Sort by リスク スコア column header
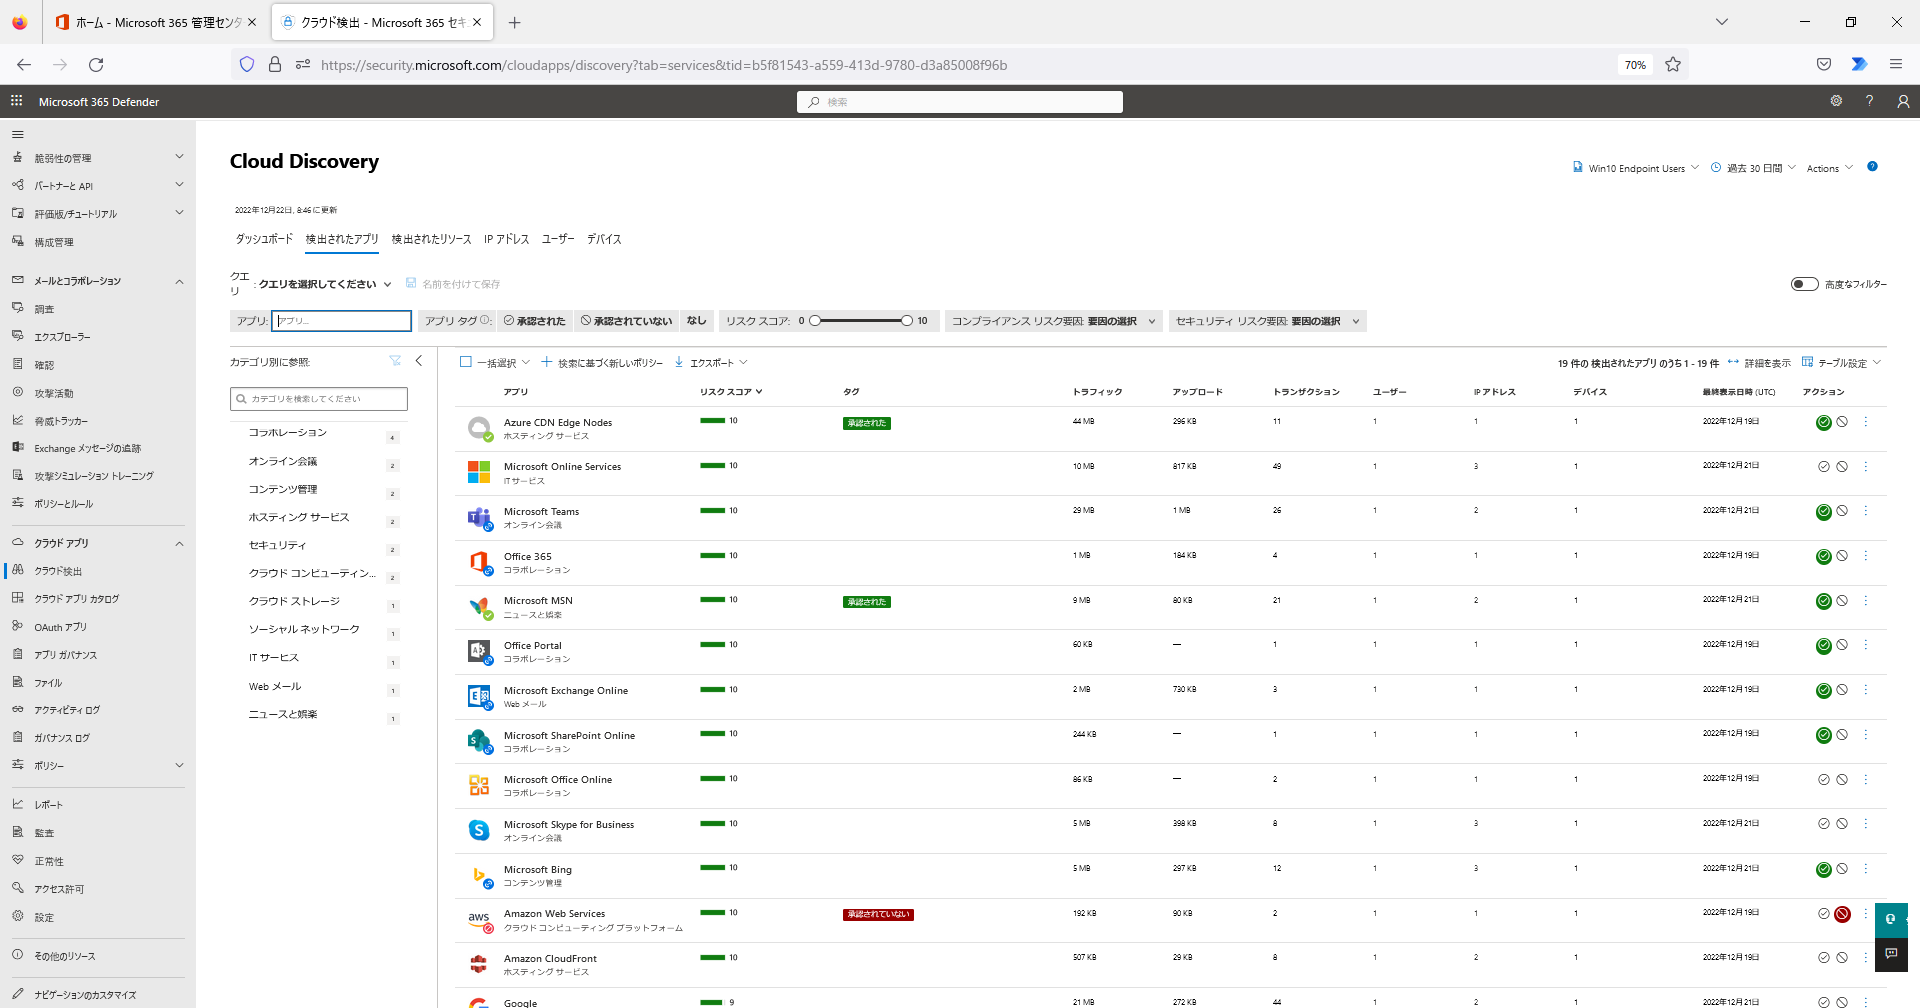This screenshot has height=1008, width=1920. pyautogui.click(x=731, y=392)
